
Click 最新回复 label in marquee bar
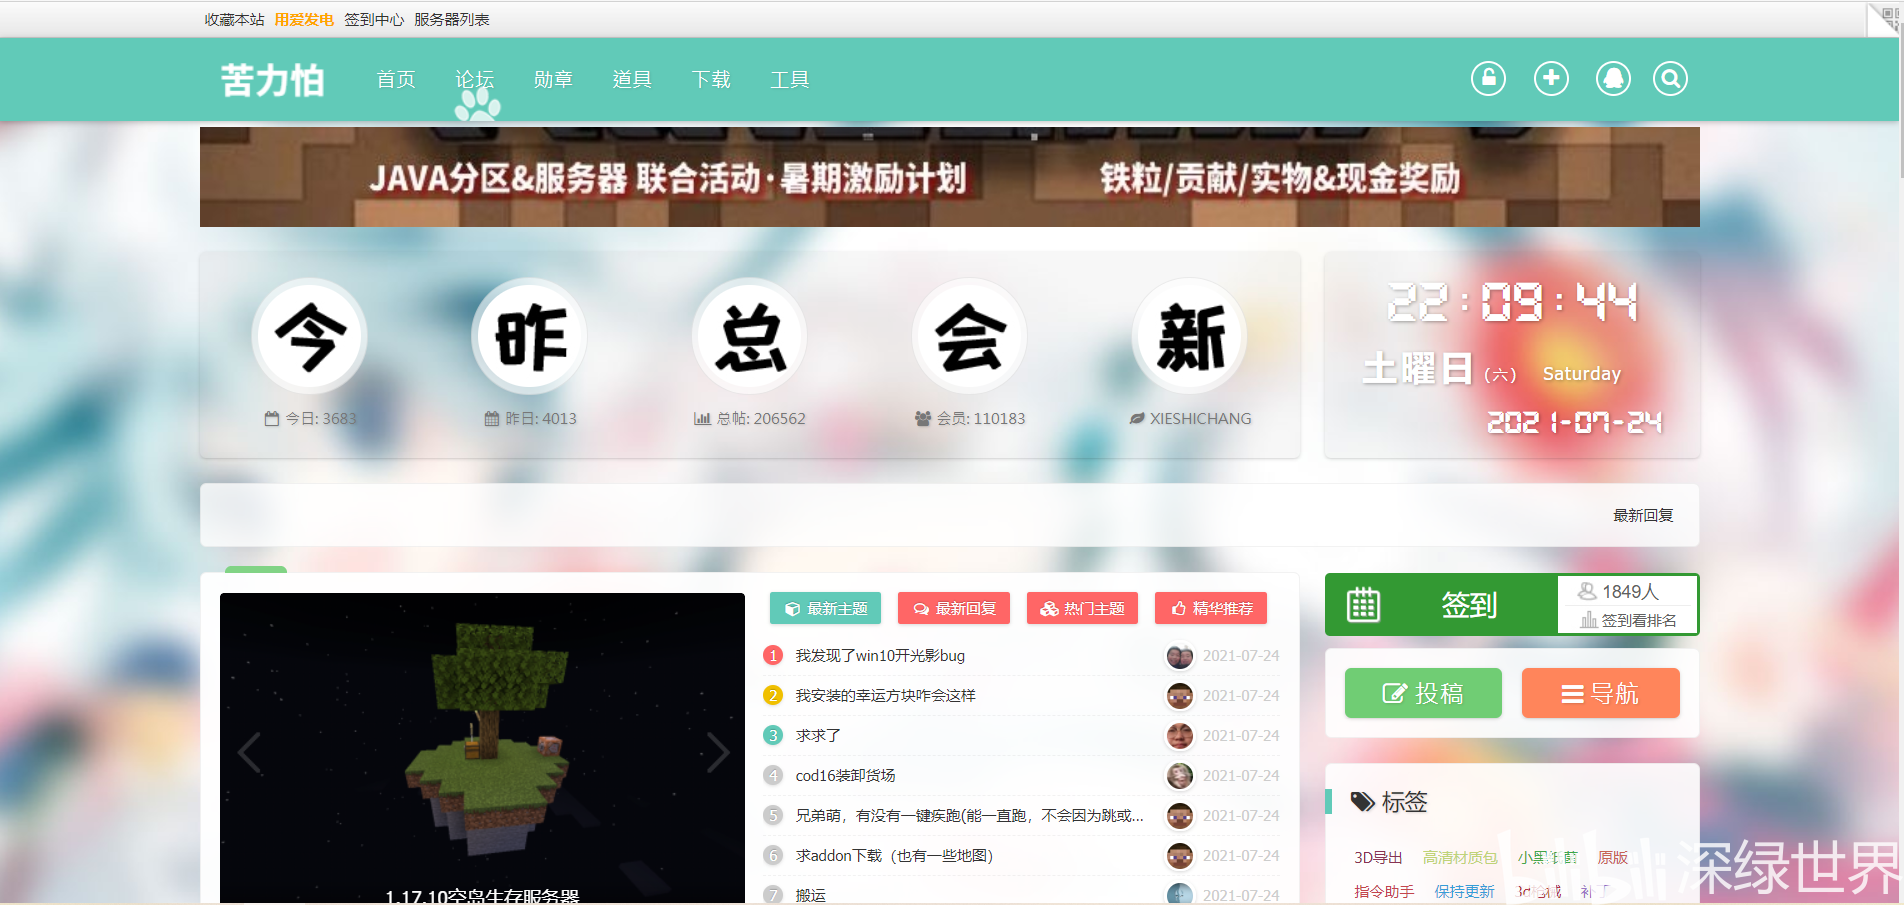click(x=1643, y=516)
